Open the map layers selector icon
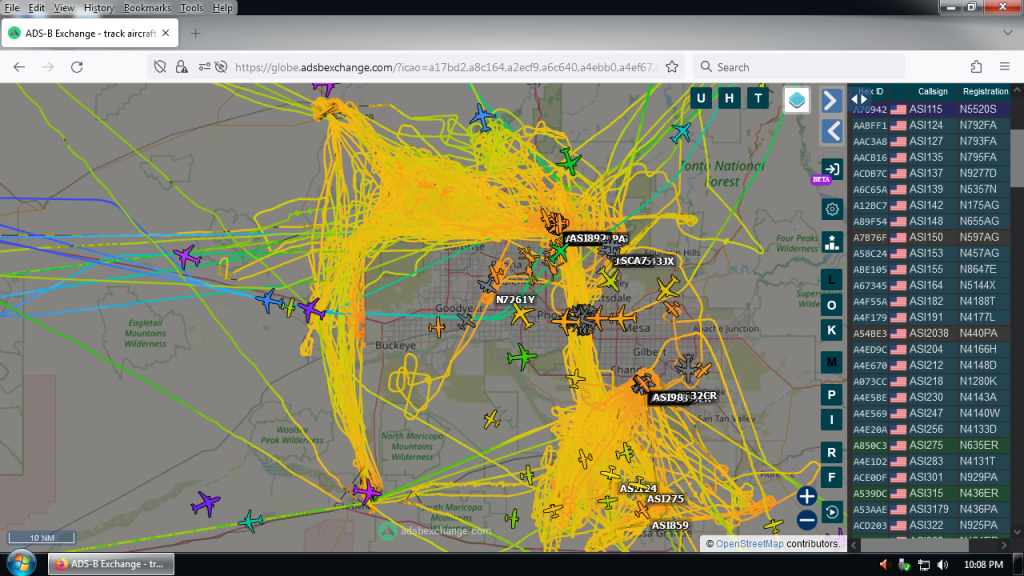 [x=797, y=101]
